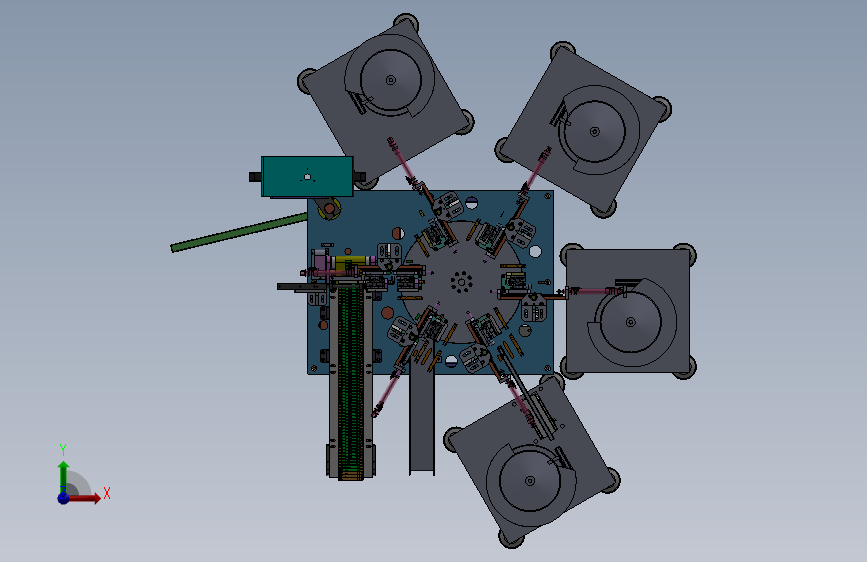Select the long green angled rod
Image resolution: width=867 pixels, height=562 pixels.
[x=239, y=232]
